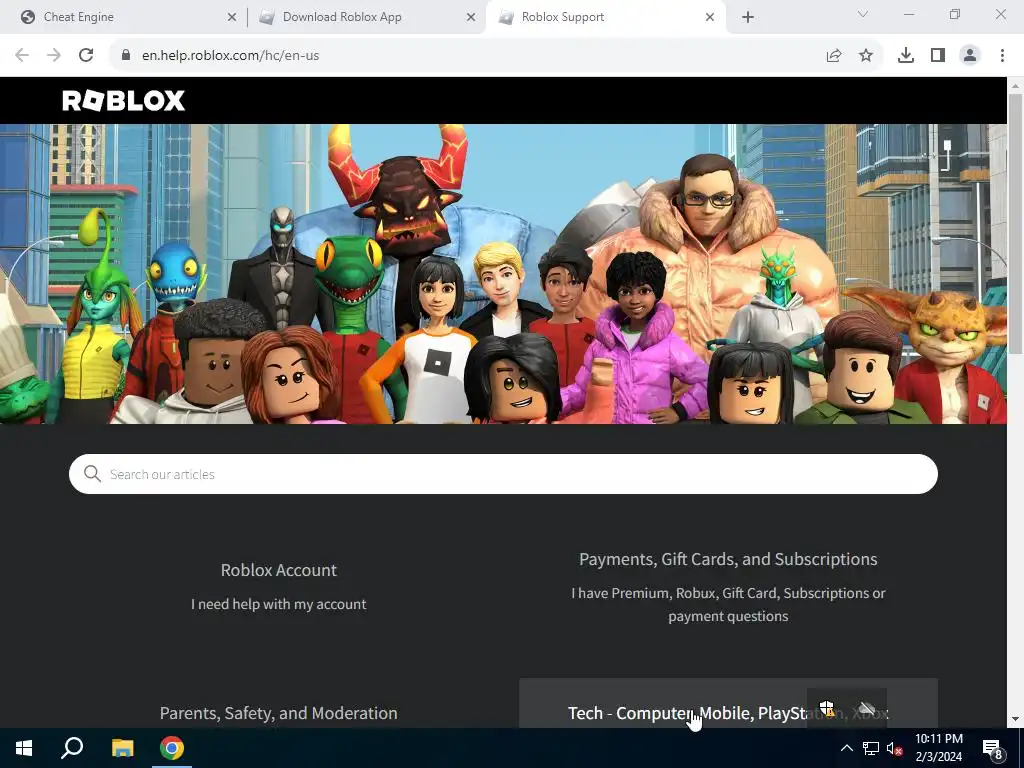Click the scrollbar up arrow
This screenshot has width=1024, height=768.
pos(1015,85)
